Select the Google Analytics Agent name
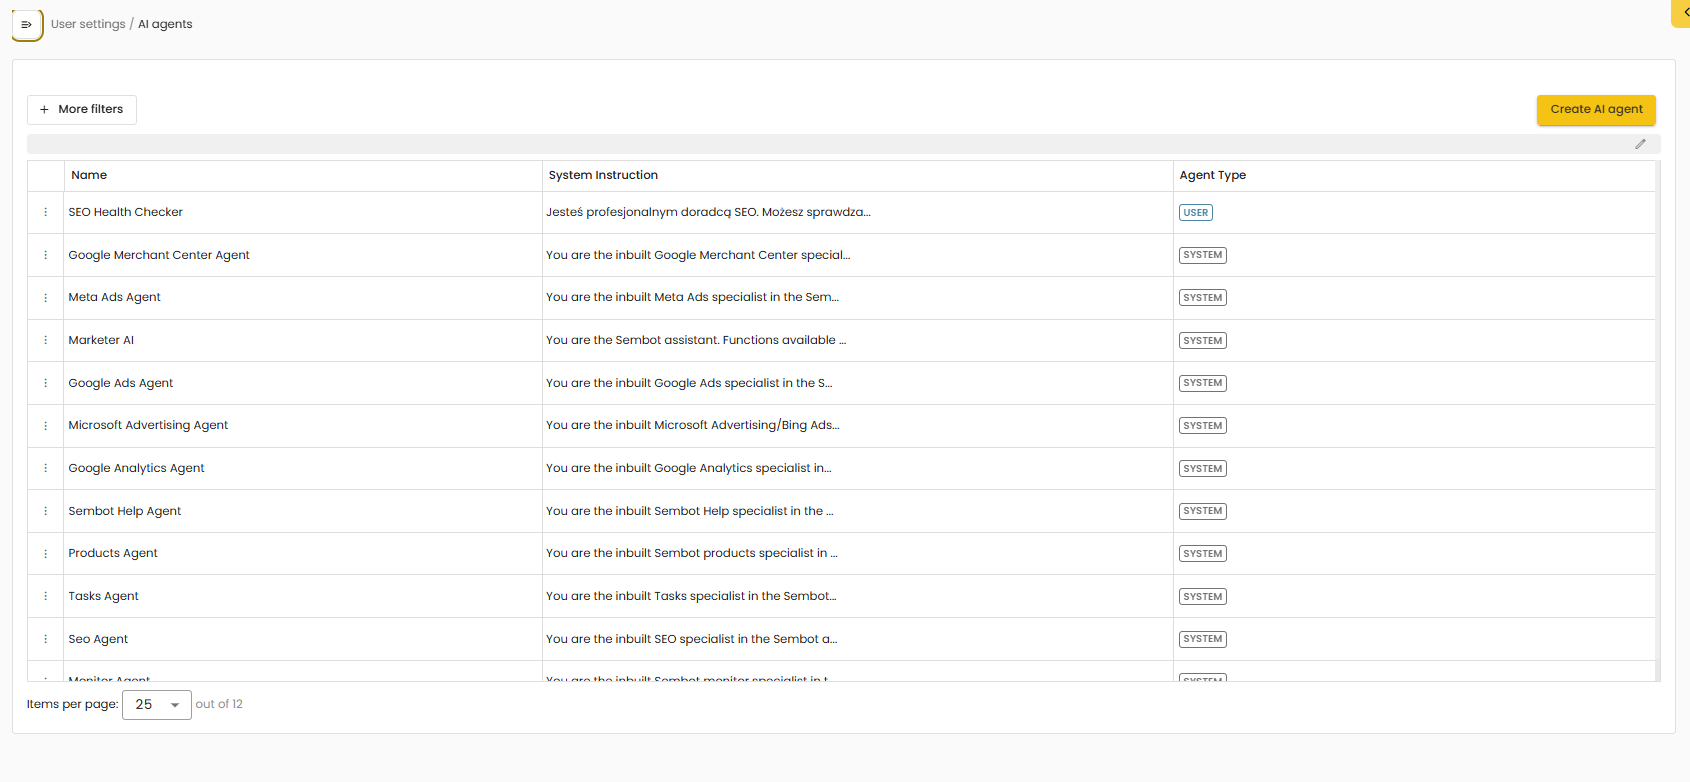The image size is (1690, 782). pyautogui.click(x=136, y=468)
